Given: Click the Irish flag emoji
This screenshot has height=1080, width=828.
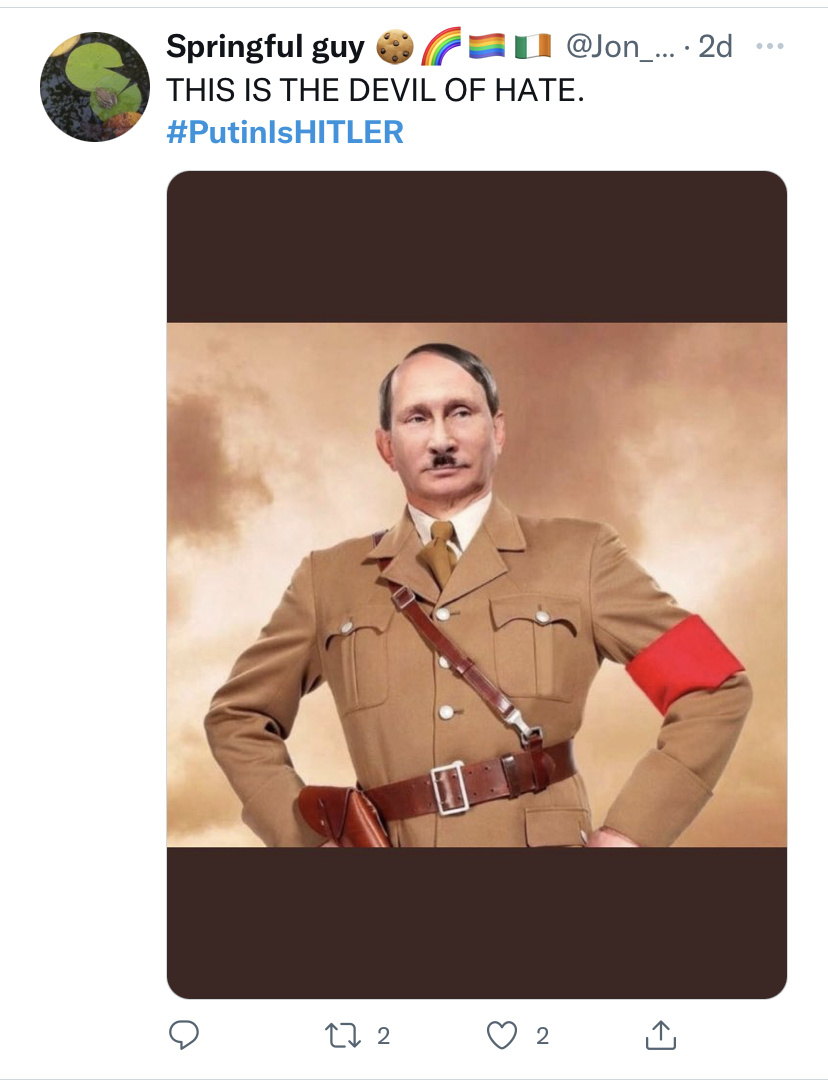Looking at the screenshot, I should click(532, 46).
